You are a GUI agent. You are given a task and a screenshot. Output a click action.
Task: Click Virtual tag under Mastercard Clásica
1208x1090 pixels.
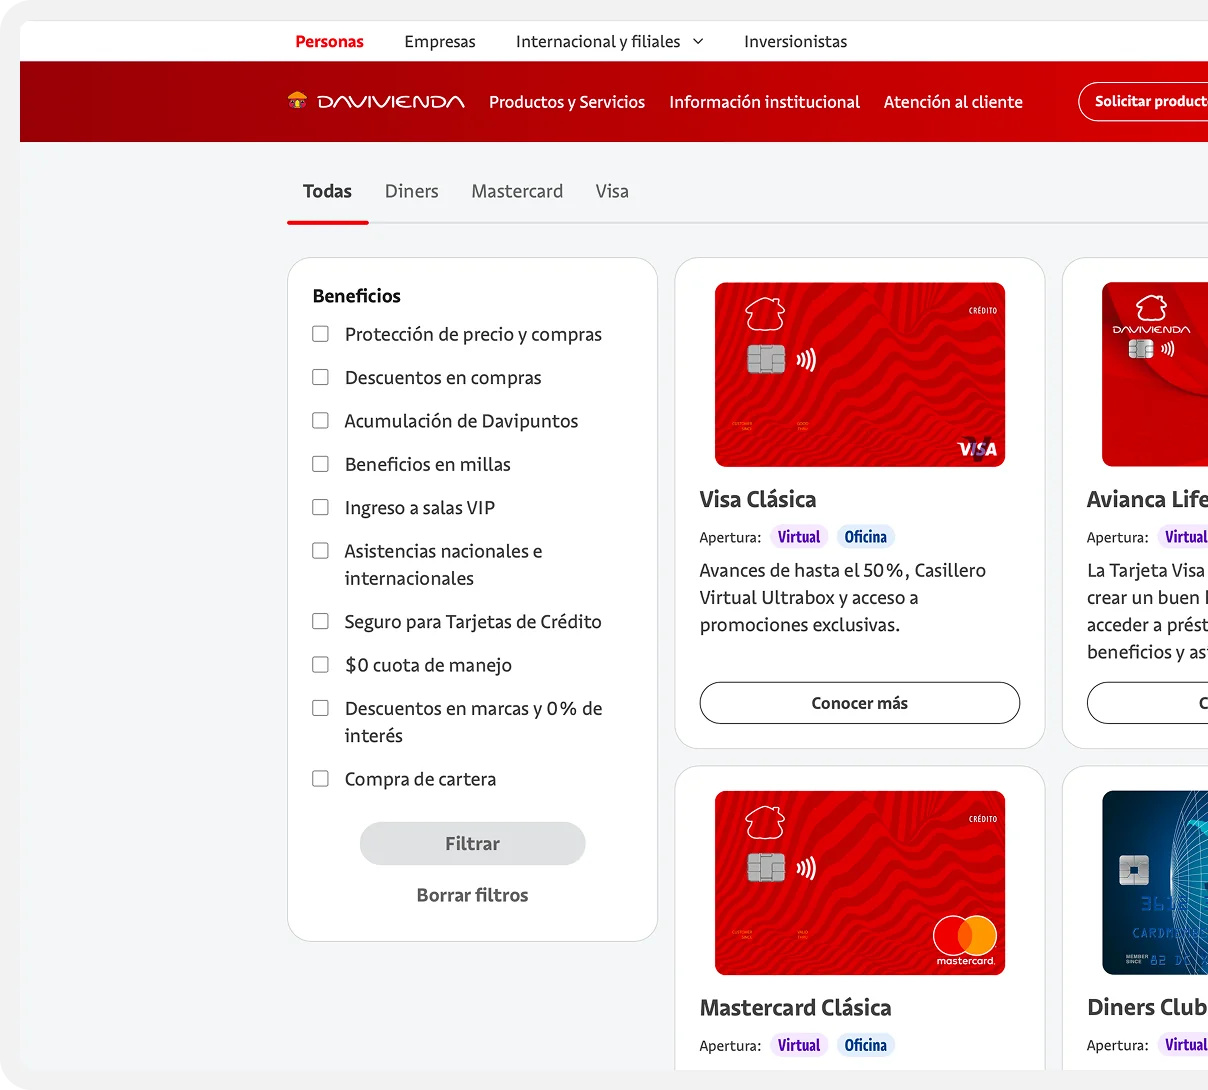coord(799,1045)
